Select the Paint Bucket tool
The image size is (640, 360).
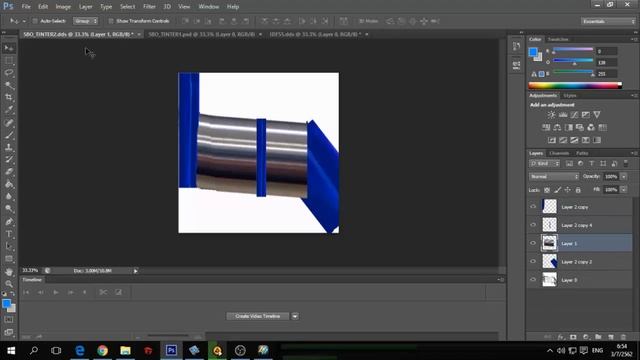(x=9, y=184)
